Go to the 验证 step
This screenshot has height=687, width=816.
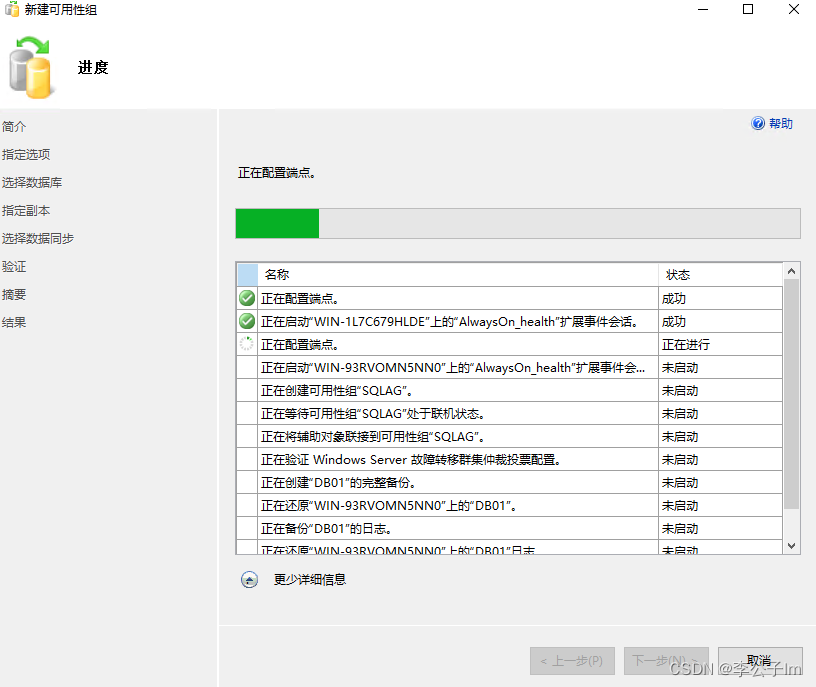click(x=14, y=267)
